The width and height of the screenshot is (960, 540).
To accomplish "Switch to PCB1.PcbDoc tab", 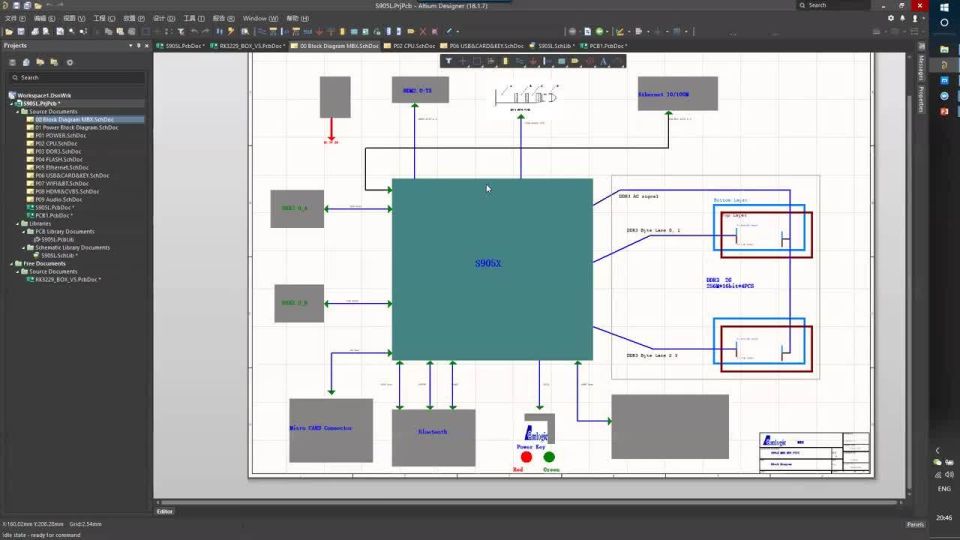I will point(604,45).
